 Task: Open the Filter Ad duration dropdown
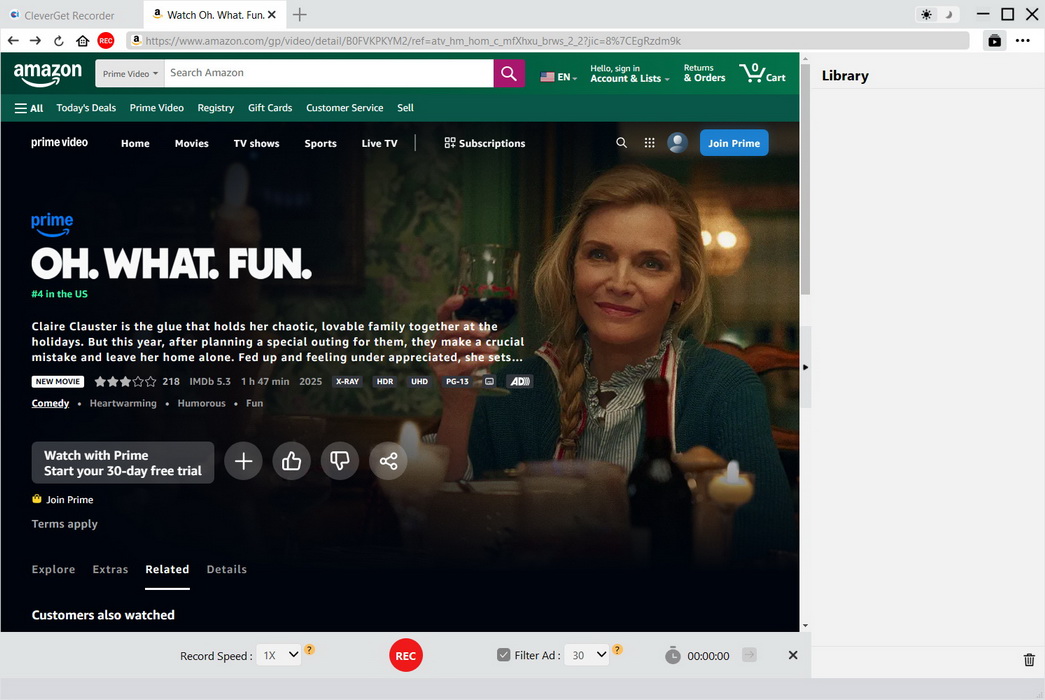coord(587,655)
